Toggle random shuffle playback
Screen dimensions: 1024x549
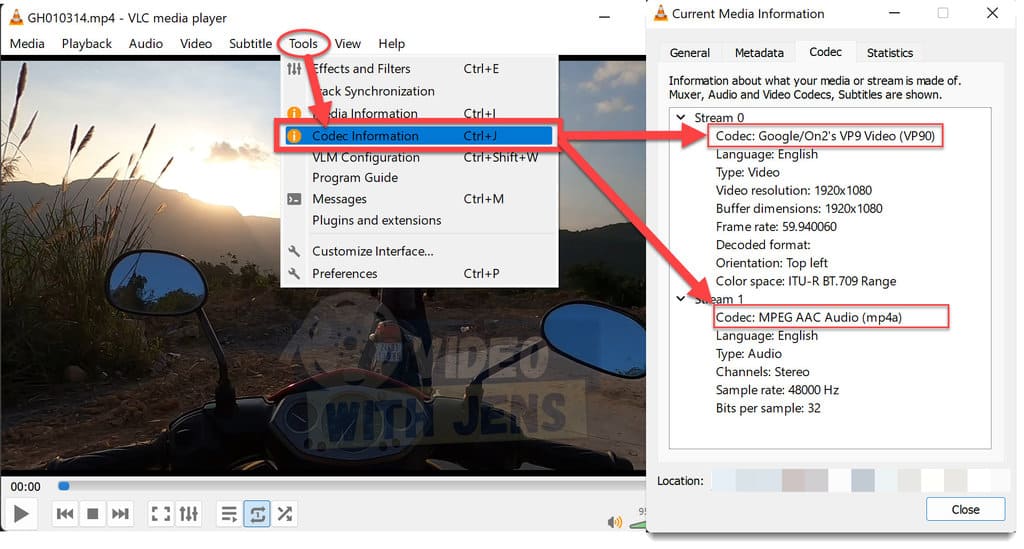click(285, 514)
